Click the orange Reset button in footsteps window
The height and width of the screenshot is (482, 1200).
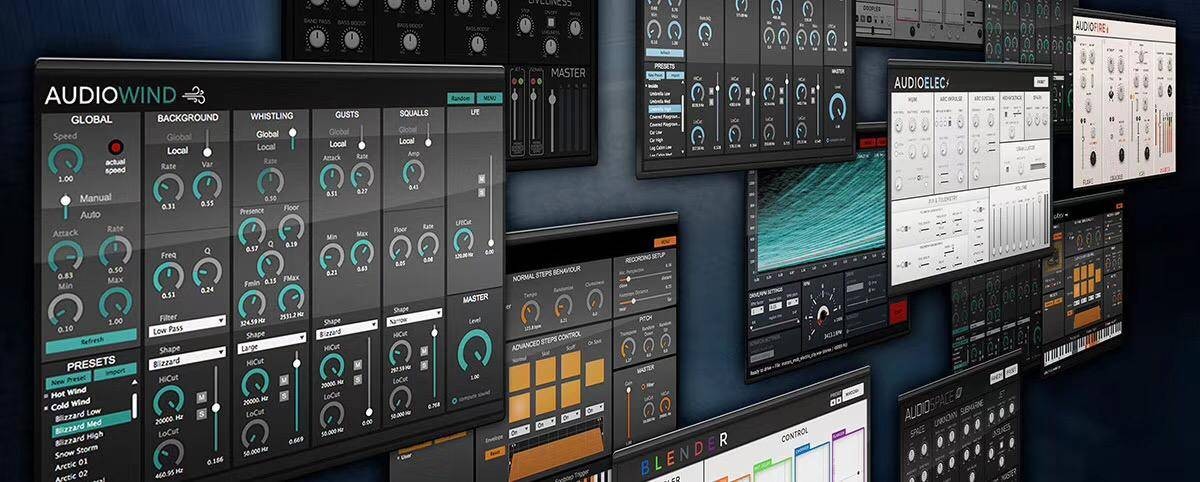(x=494, y=451)
